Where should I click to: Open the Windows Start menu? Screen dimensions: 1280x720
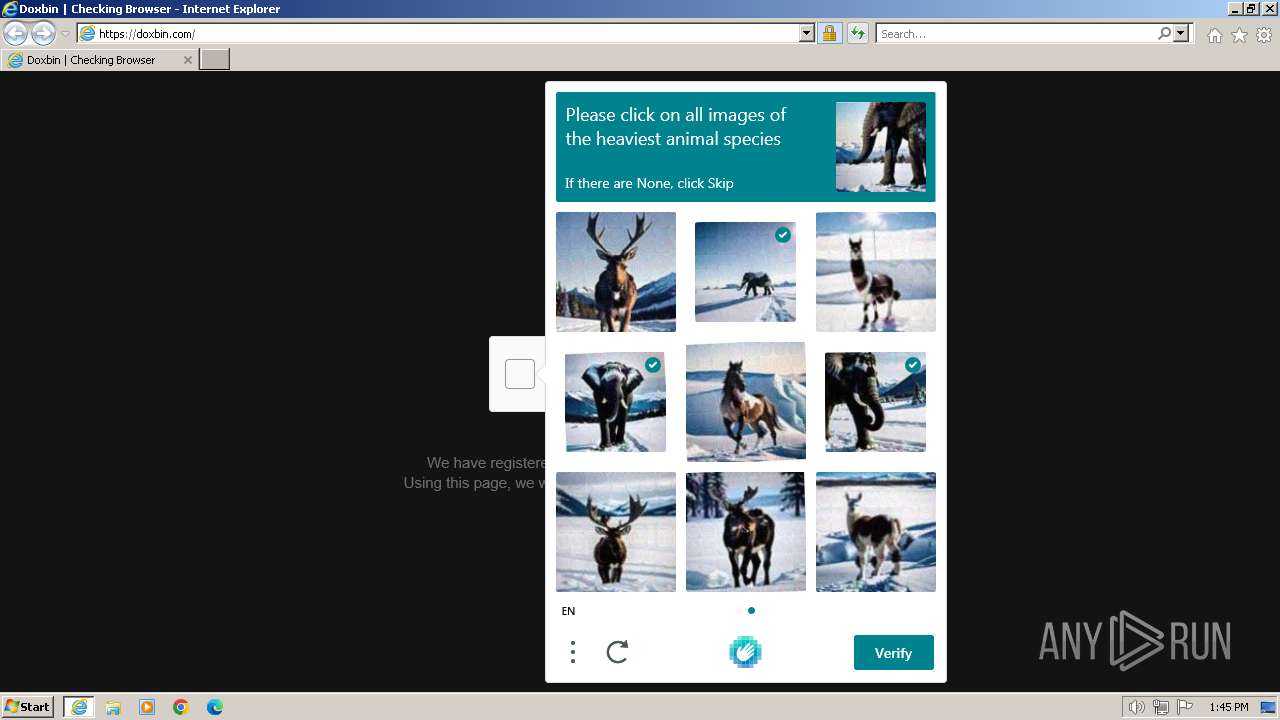[28, 707]
